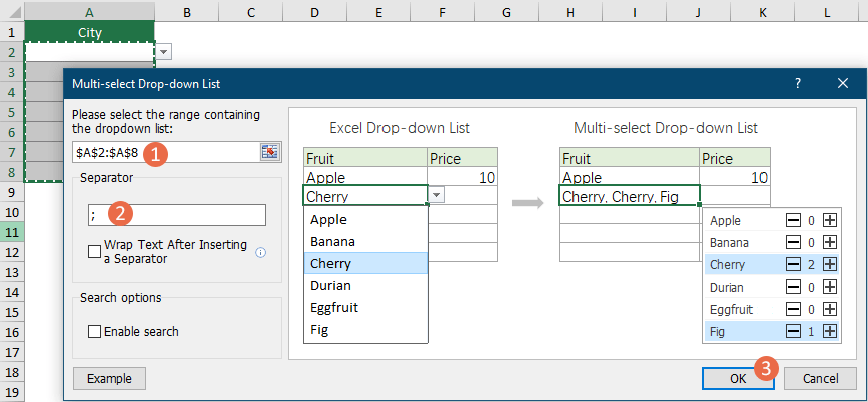Click column header A
This screenshot has height=402, width=868.
90,11
